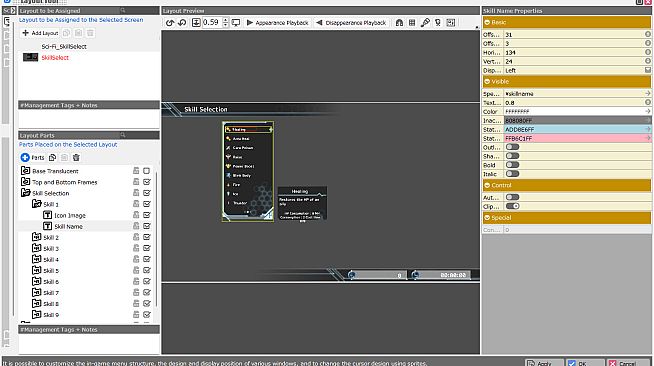
Task: Toggle the Outline switch in properties
Action: point(512,147)
